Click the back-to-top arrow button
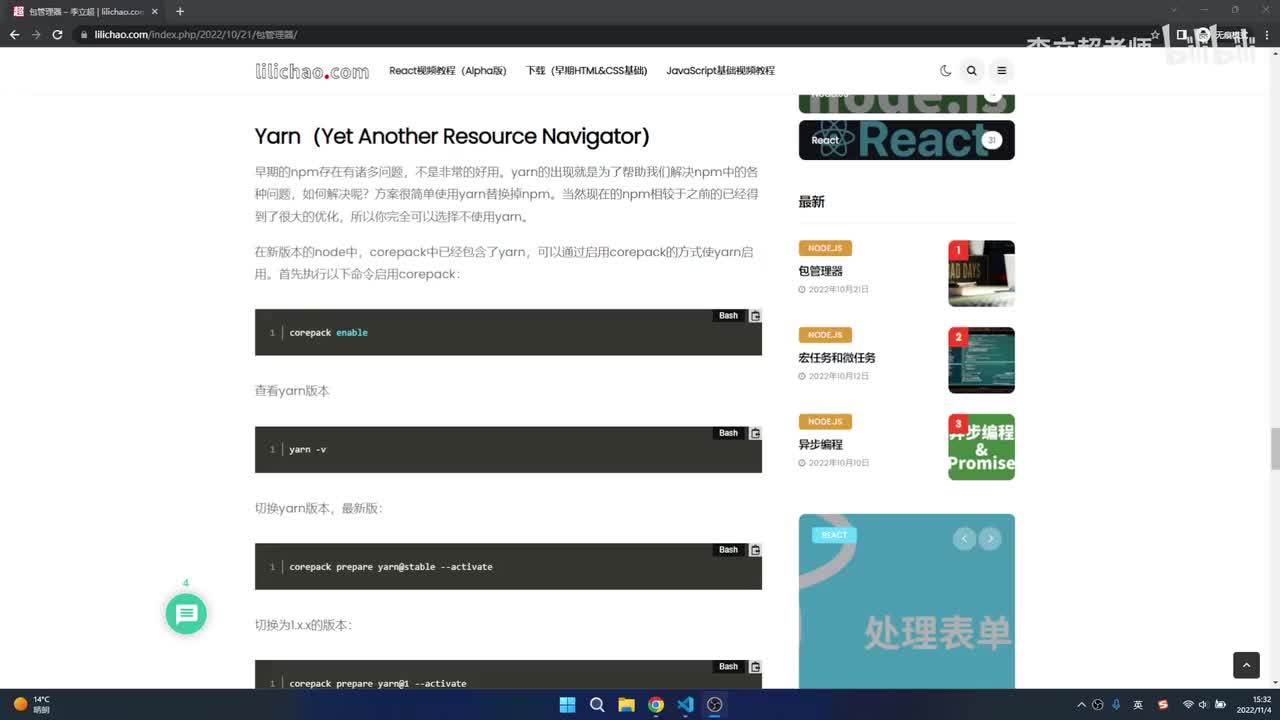The image size is (1280, 720). (x=1246, y=665)
